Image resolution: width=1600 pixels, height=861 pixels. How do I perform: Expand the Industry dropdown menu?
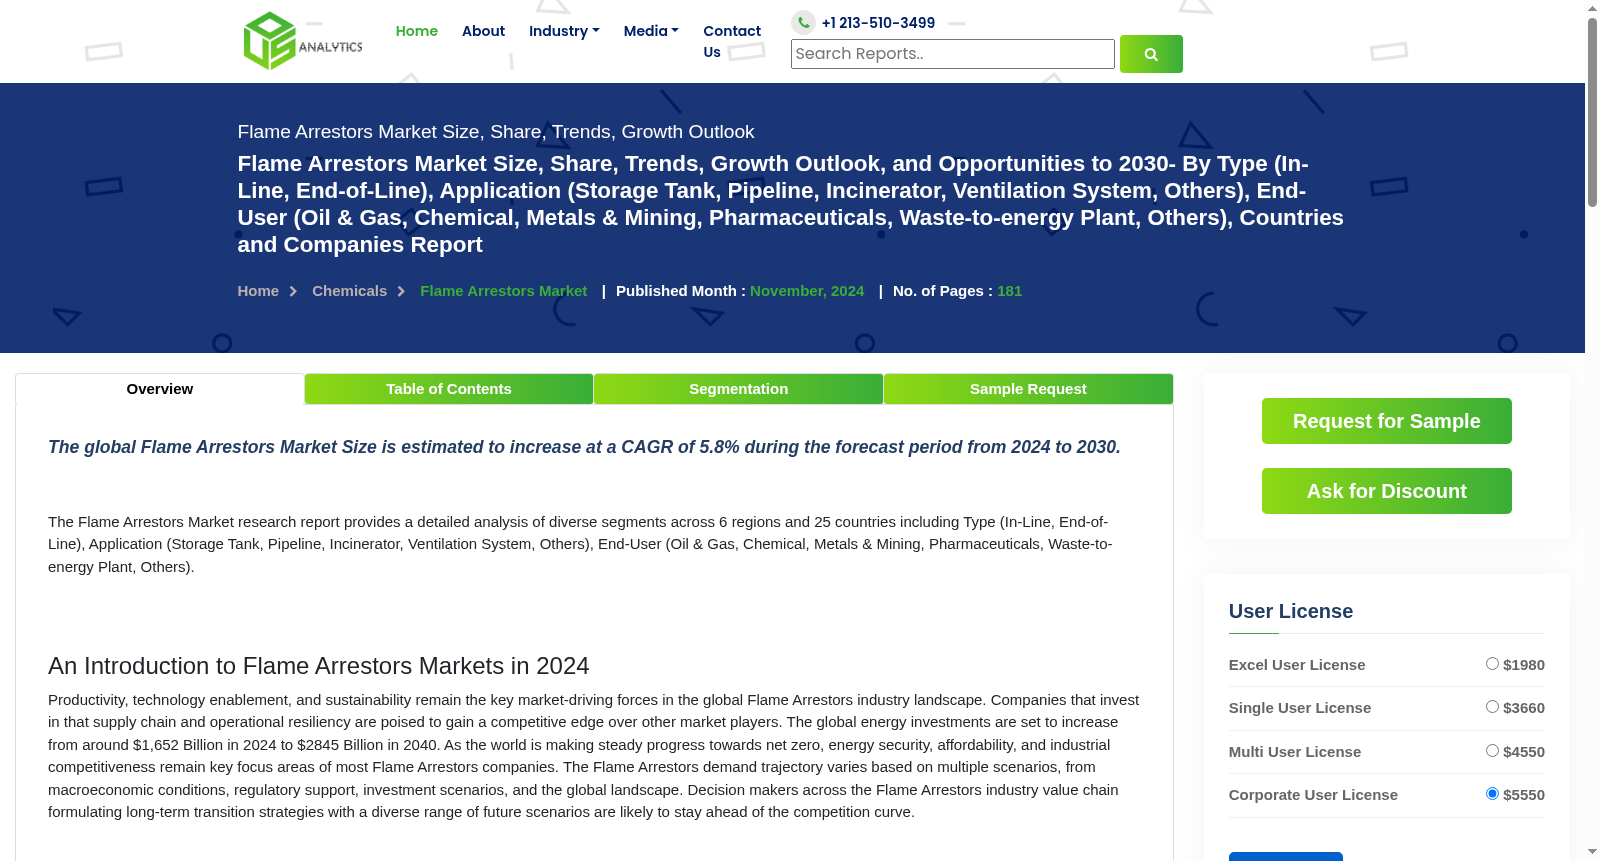click(x=564, y=31)
